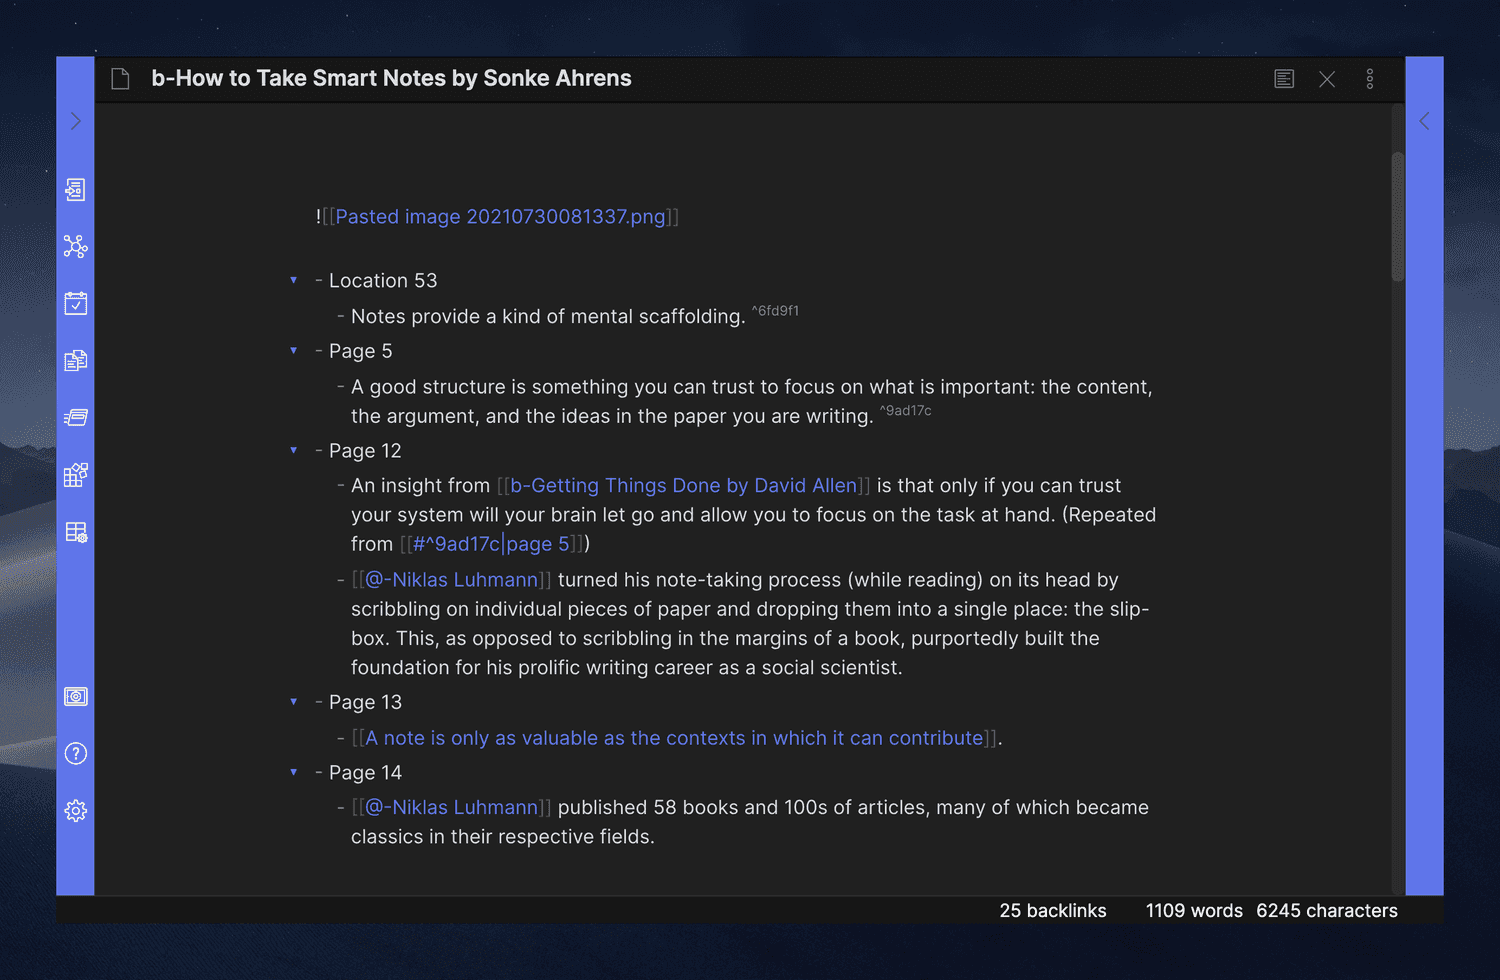Open the graph view
This screenshot has width=1500, height=980.
[75, 246]
